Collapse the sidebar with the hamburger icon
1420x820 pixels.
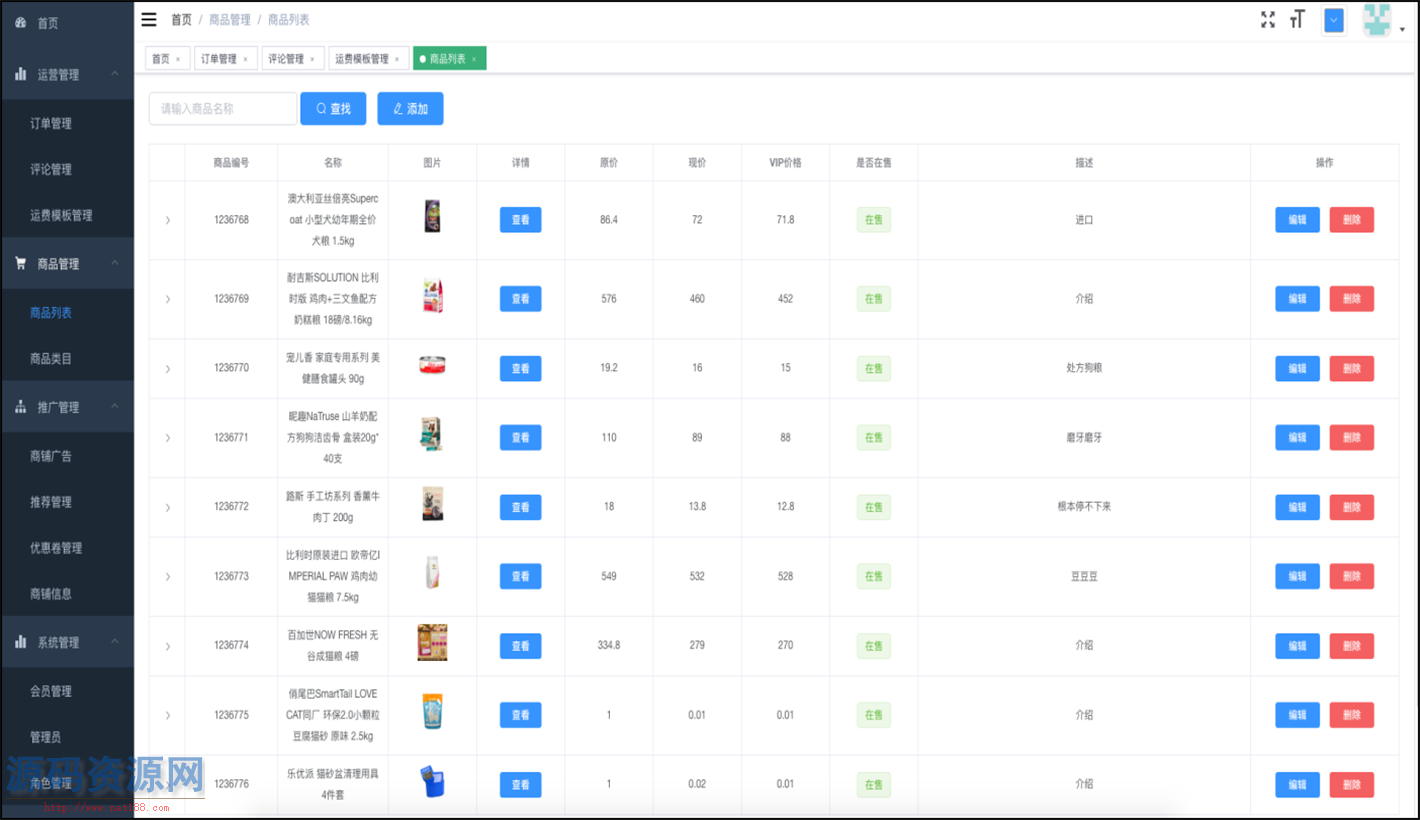[149, 20]
